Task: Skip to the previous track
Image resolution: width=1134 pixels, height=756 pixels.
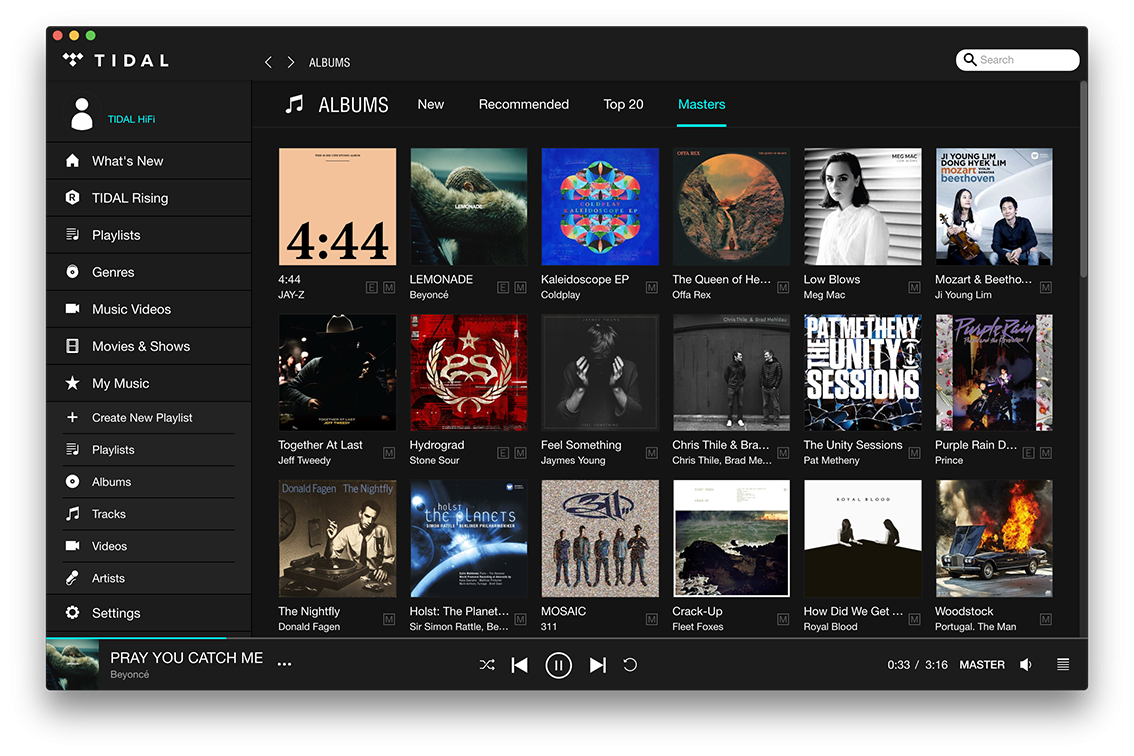Action: 520,665
